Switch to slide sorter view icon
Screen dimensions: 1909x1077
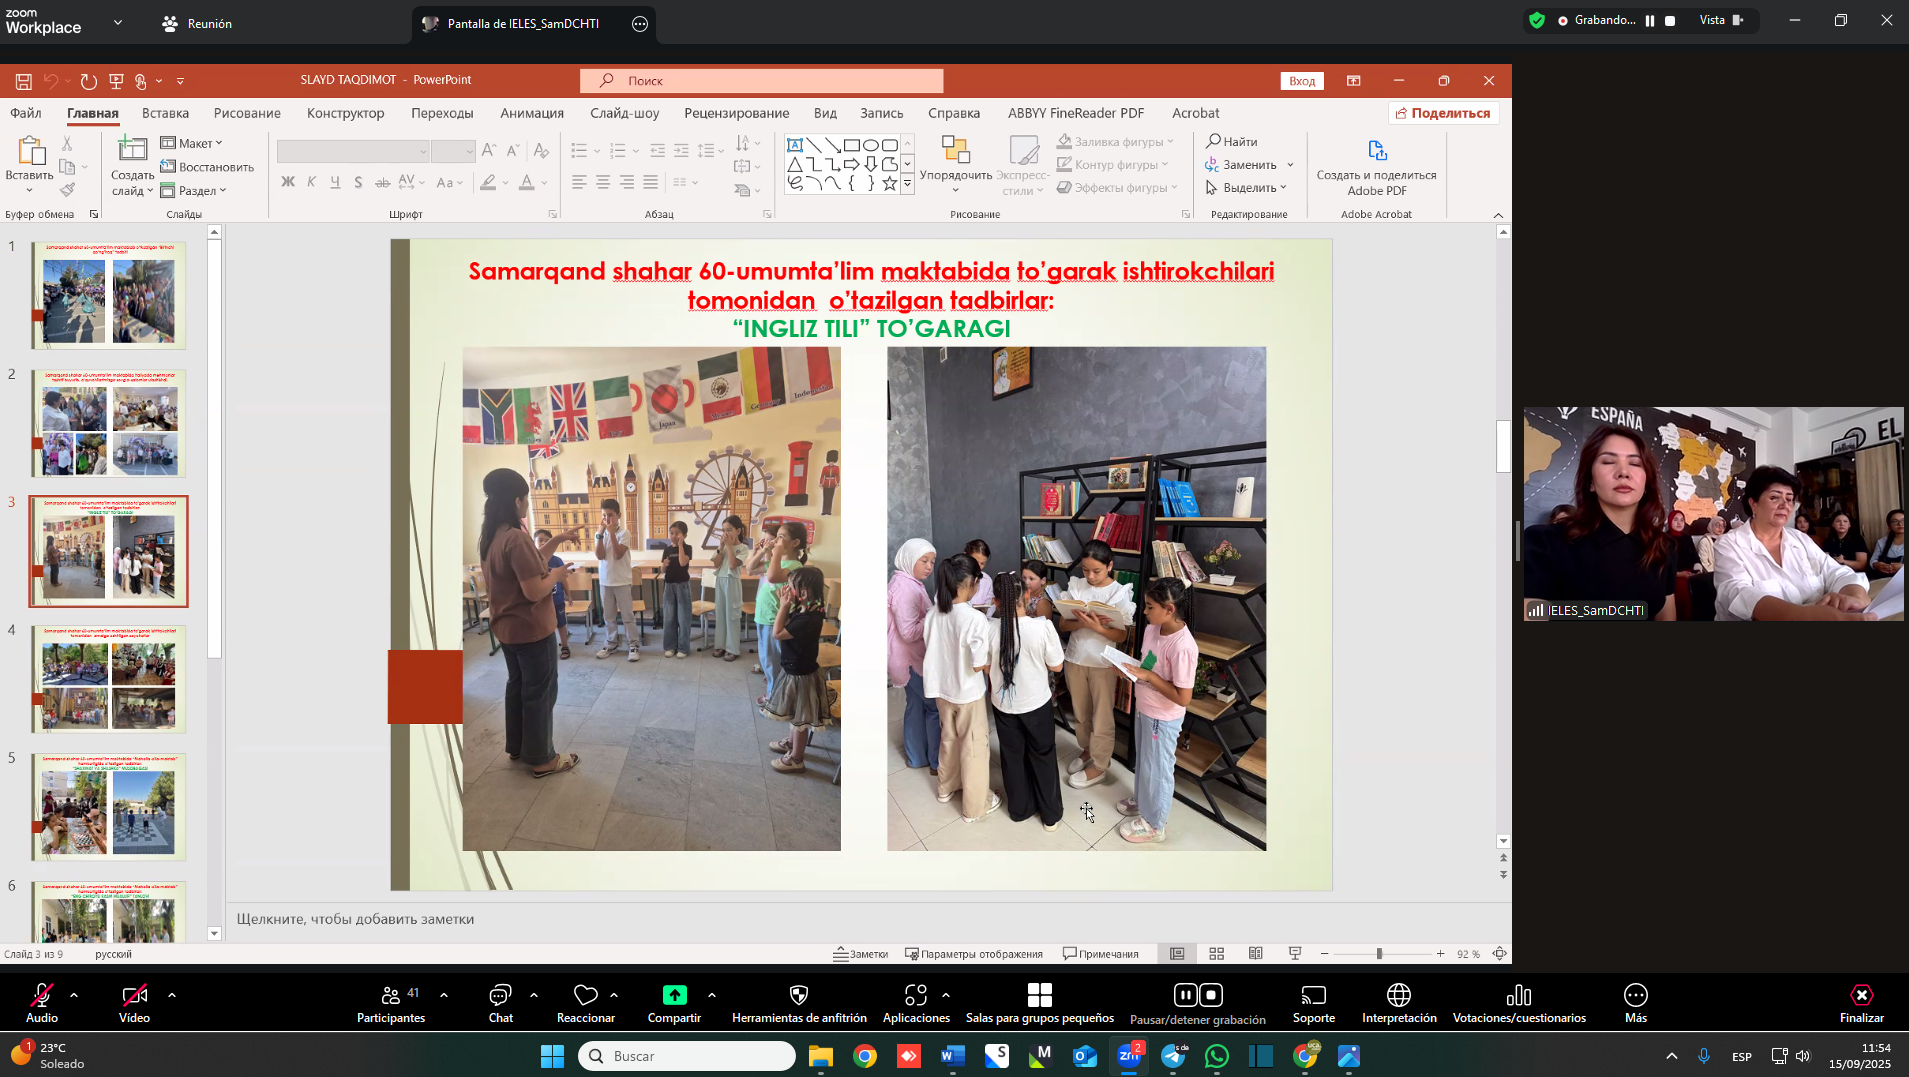point(1217,954)
